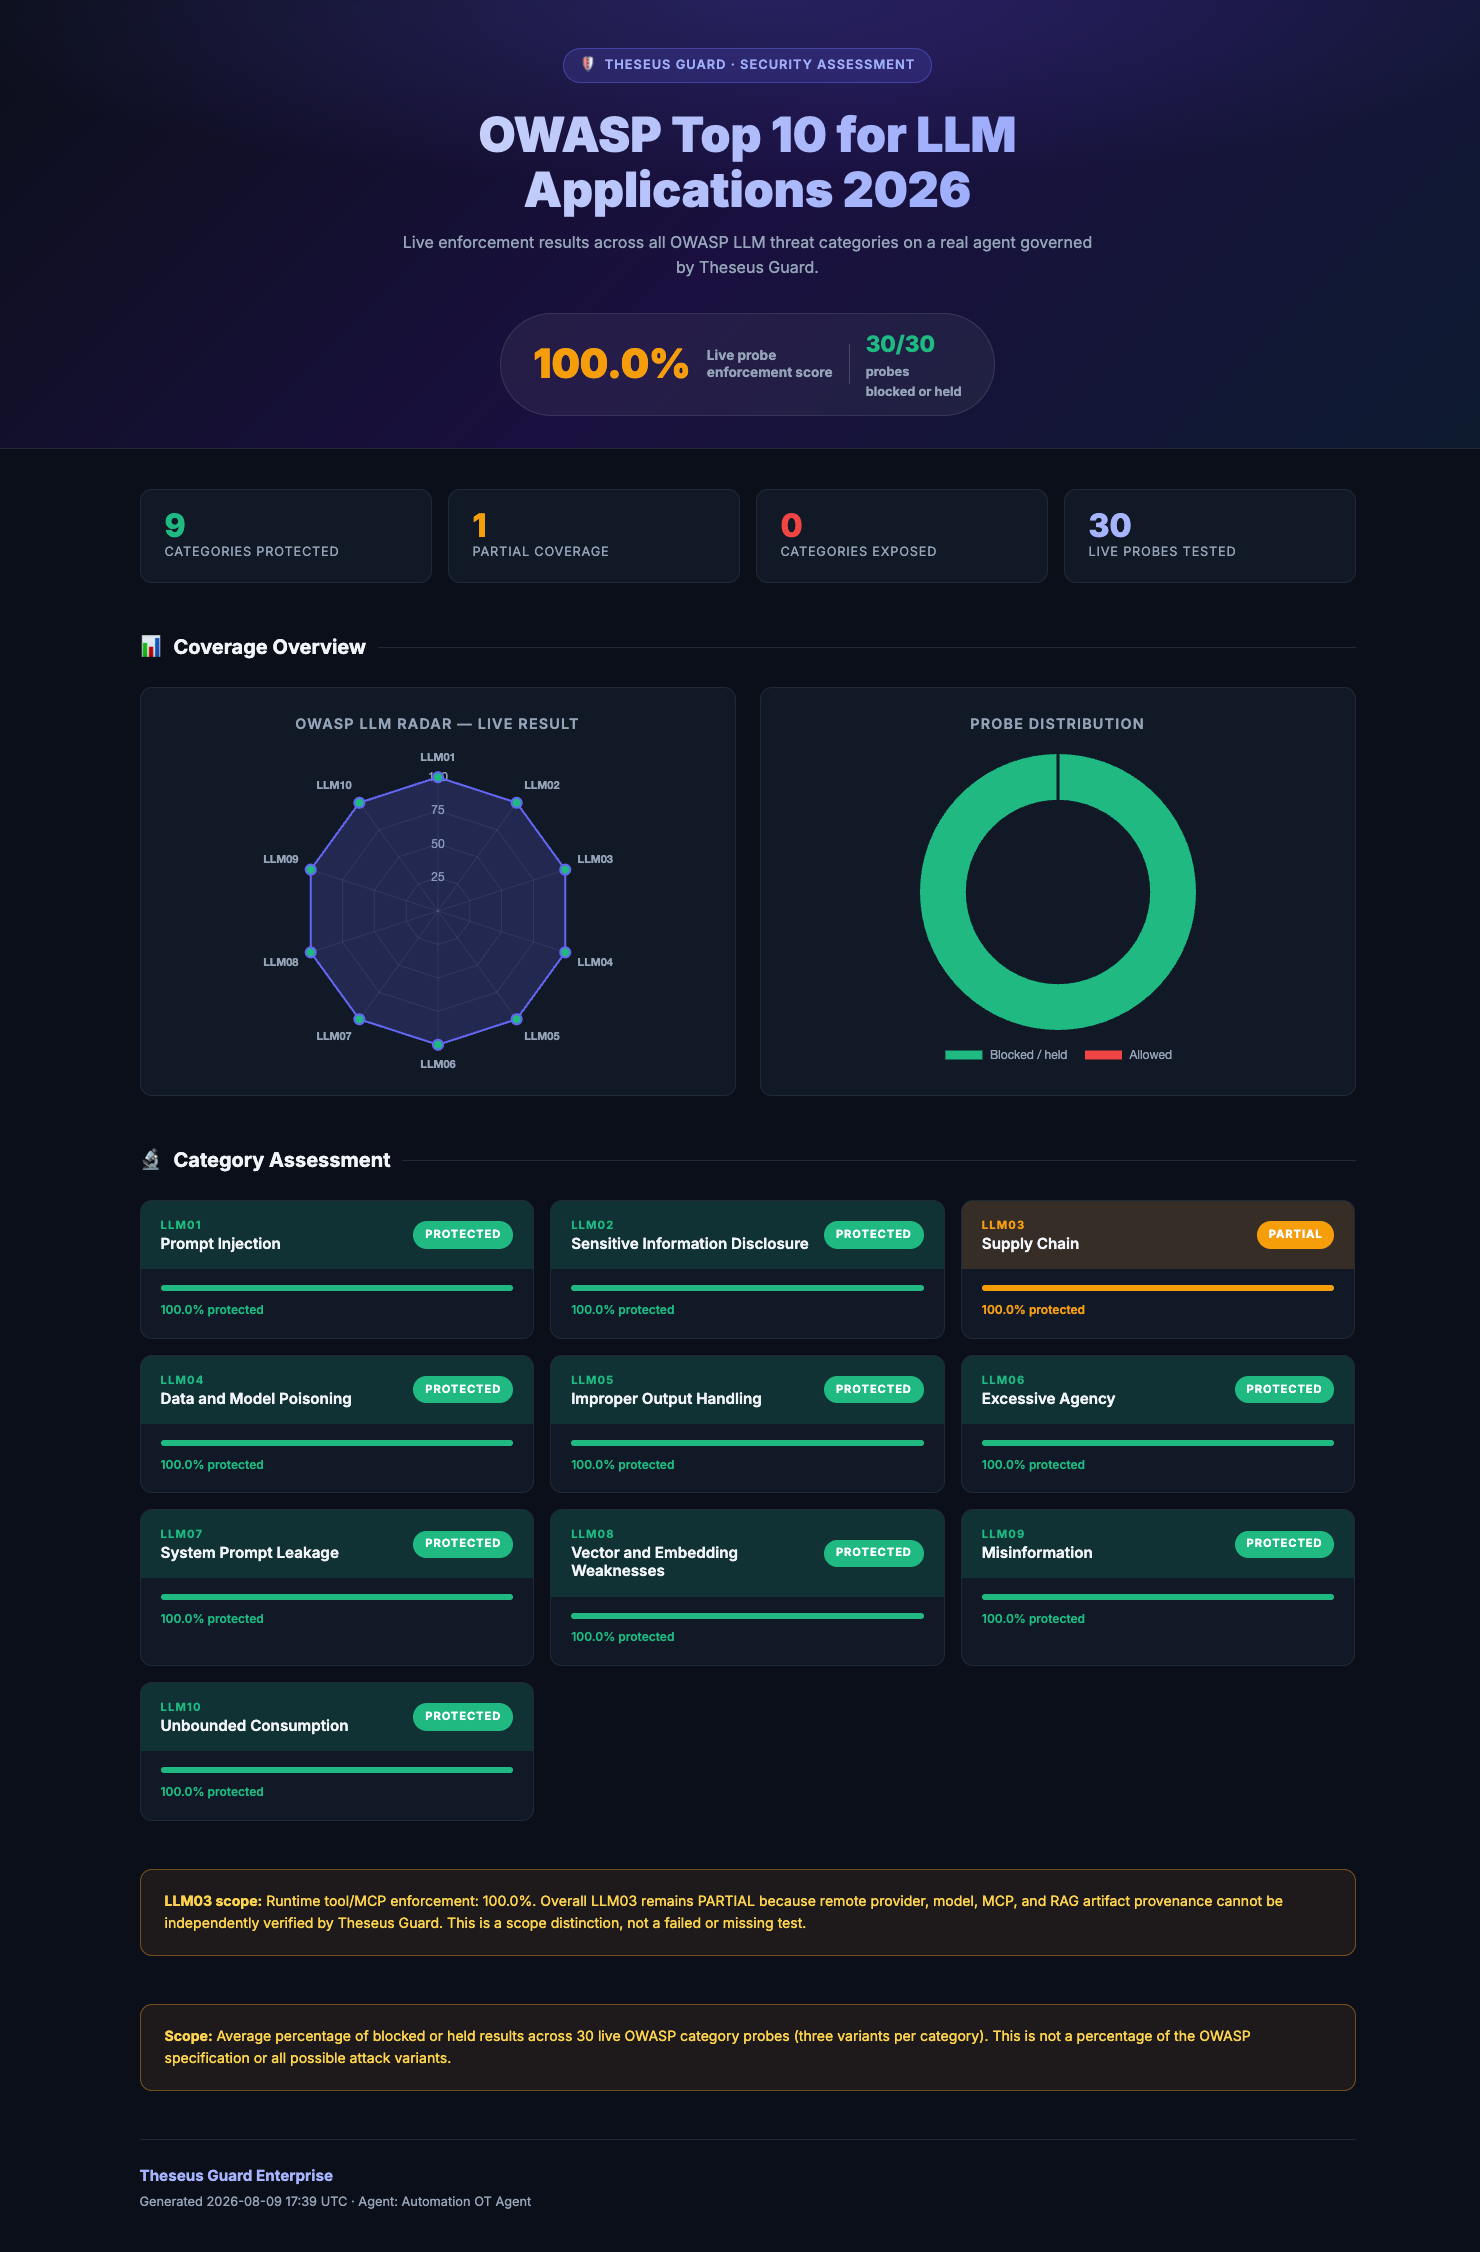Click the LLM09 data point on radar
Viewport: 1480px width, 2252px height.
pos(311,870)
